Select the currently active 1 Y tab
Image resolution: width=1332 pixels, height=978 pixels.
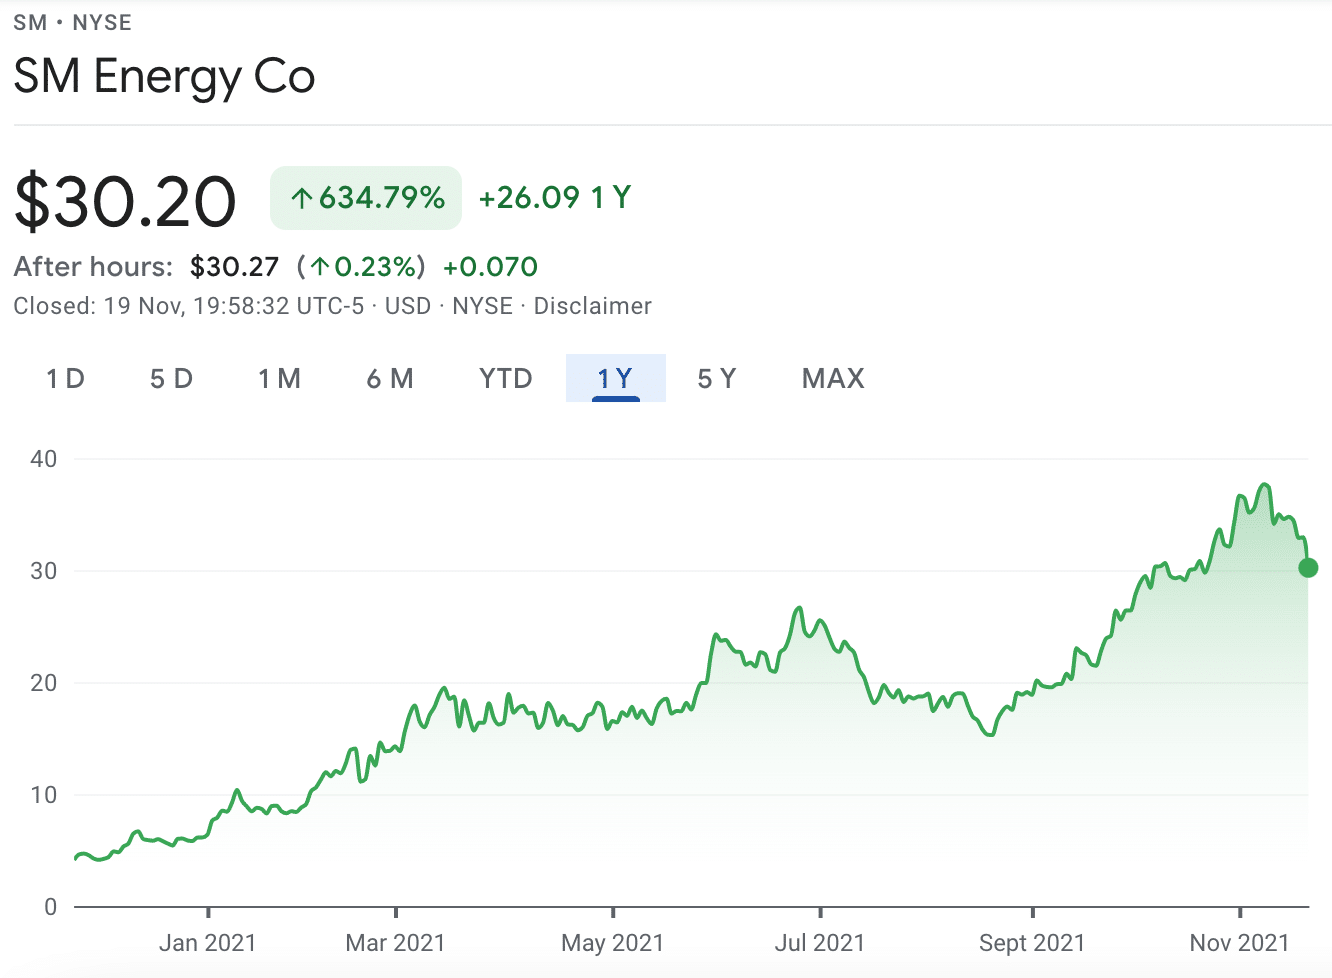[615, 378]
